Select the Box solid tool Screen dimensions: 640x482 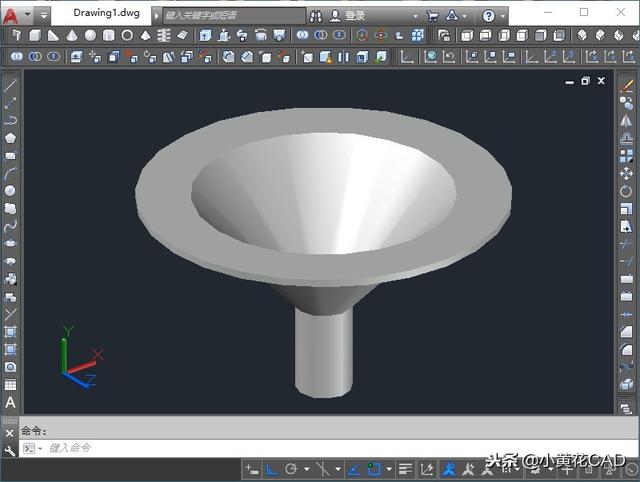[35, 36]
